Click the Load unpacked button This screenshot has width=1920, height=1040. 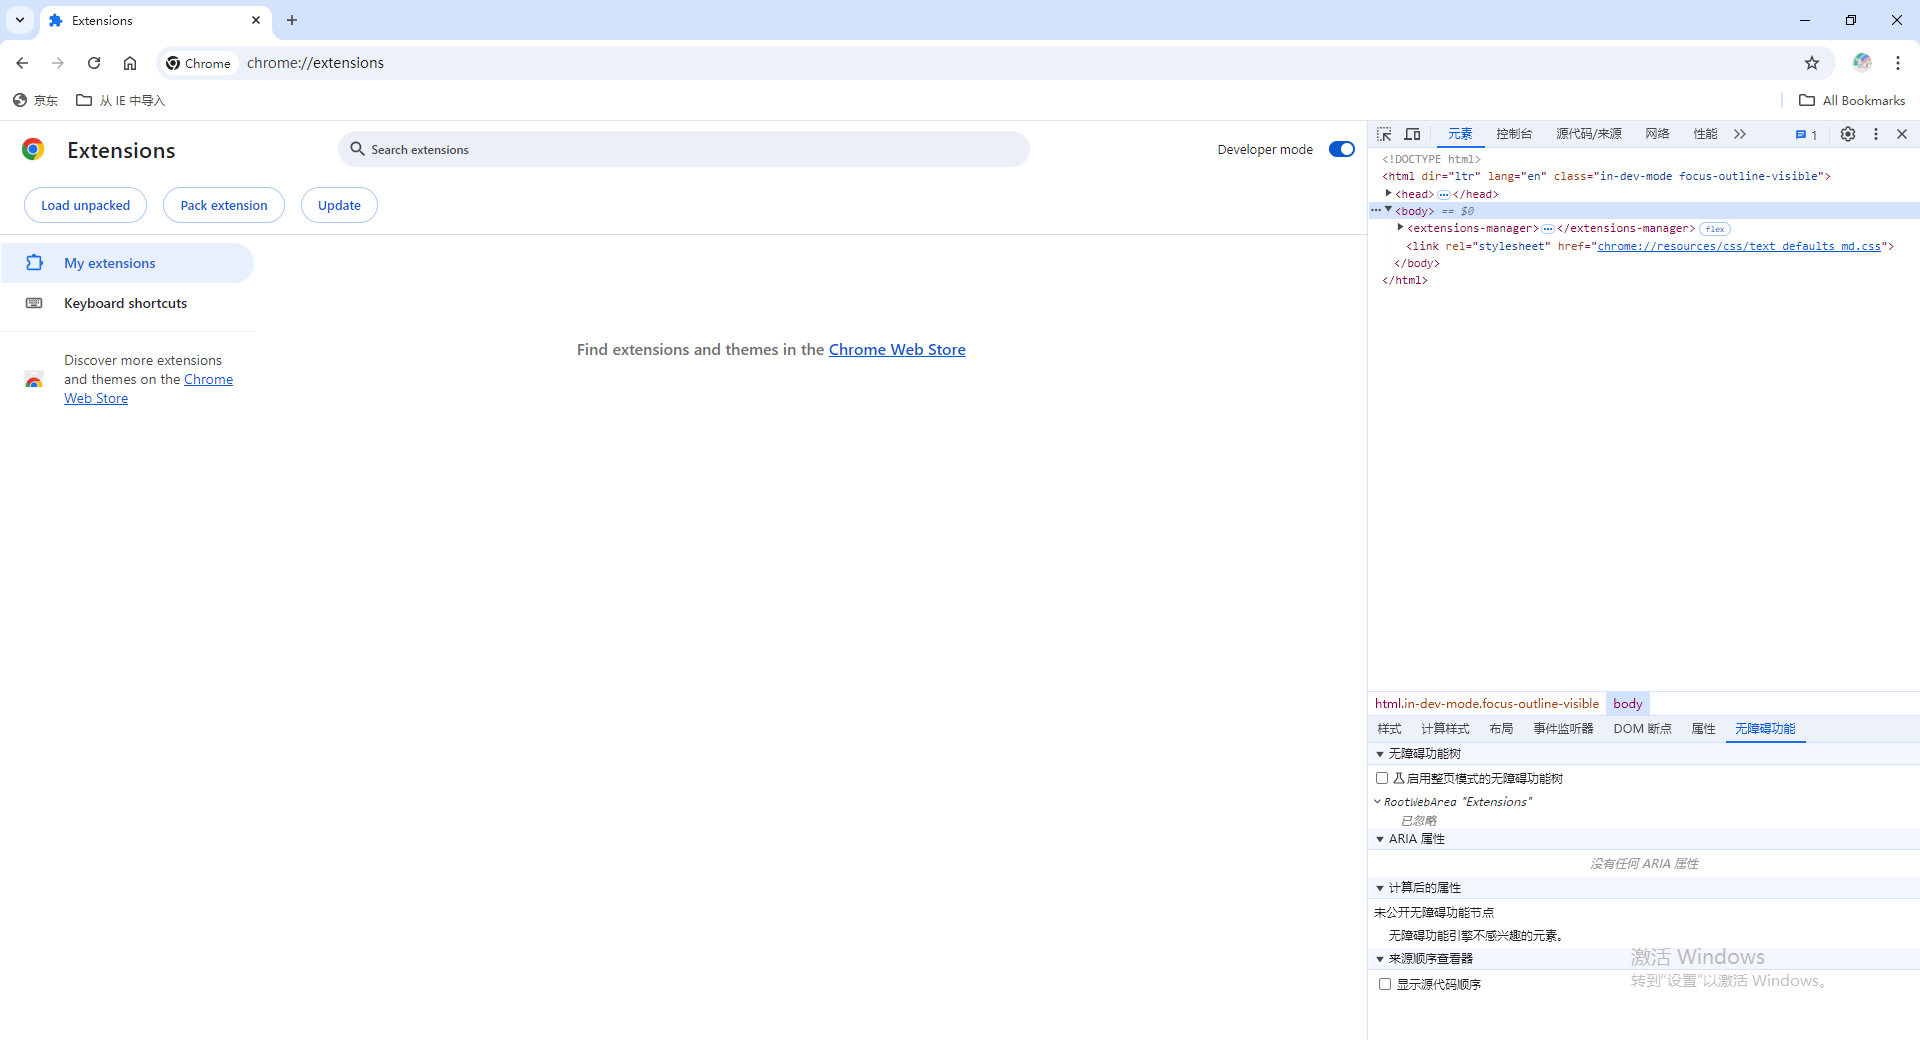(x=85, y=205)
